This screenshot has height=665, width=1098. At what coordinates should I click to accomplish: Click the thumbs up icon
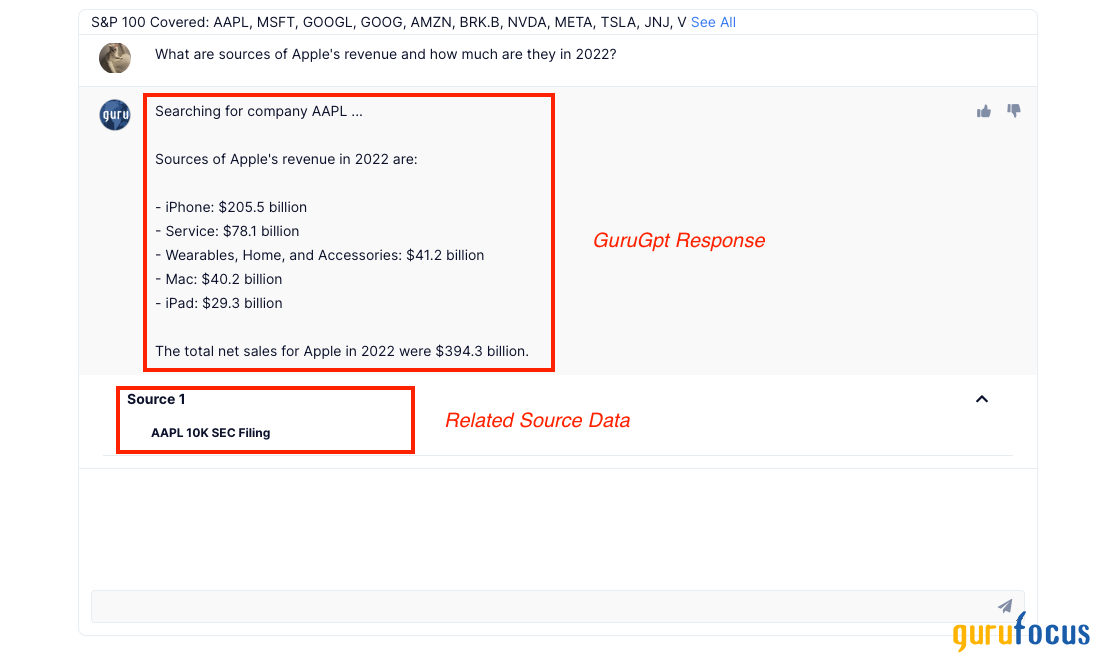point(984,111)
